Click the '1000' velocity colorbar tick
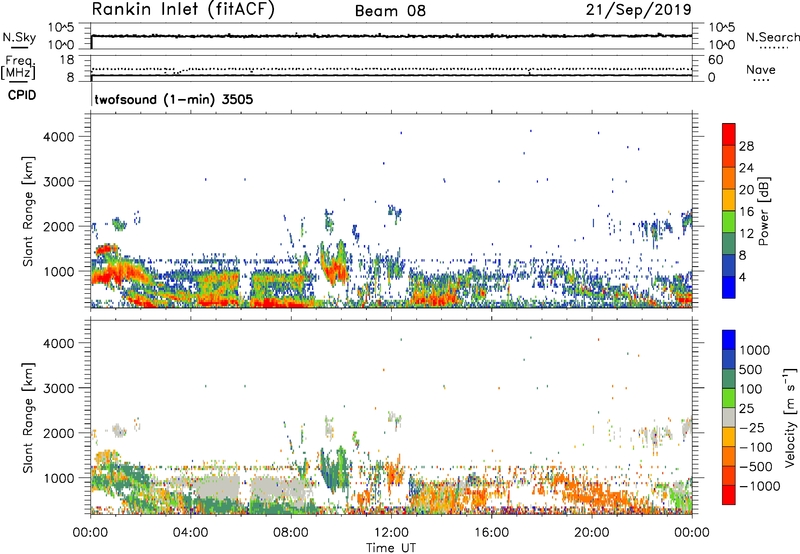This screenshot has height=554, width=800. tap(754, 350)
